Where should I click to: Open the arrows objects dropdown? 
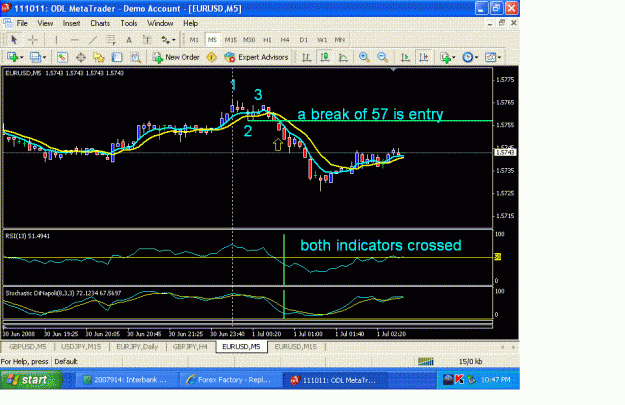168,39
